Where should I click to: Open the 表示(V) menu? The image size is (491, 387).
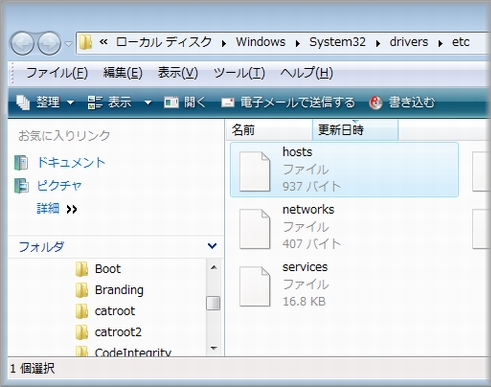click(x=178, y=73)
